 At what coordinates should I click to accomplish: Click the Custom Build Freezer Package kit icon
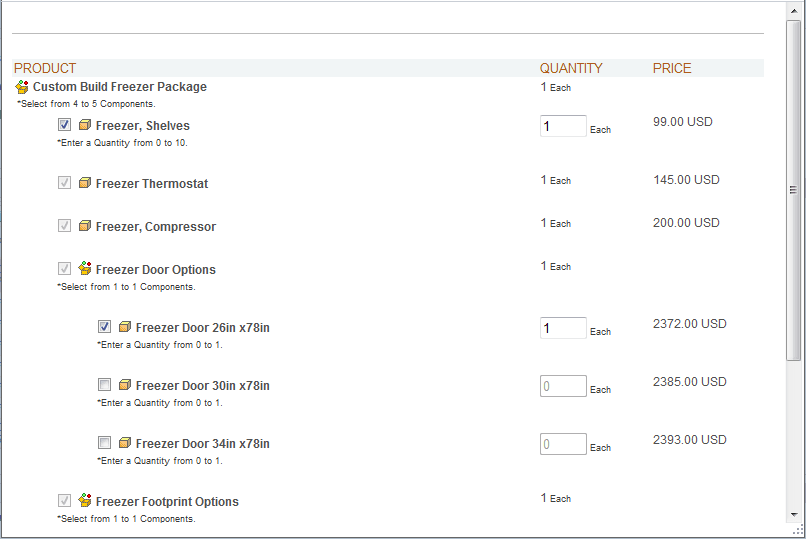tap(22, 87)
